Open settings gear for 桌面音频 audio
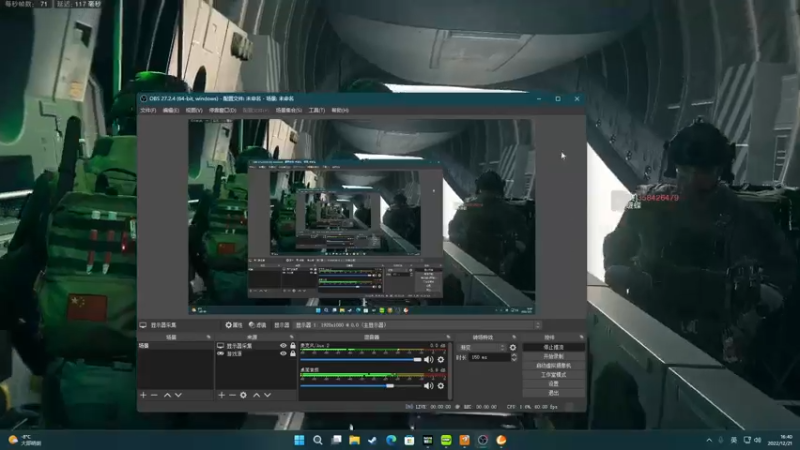The width and height of the screenshot is (800, 450). click(x=441, y=386)
